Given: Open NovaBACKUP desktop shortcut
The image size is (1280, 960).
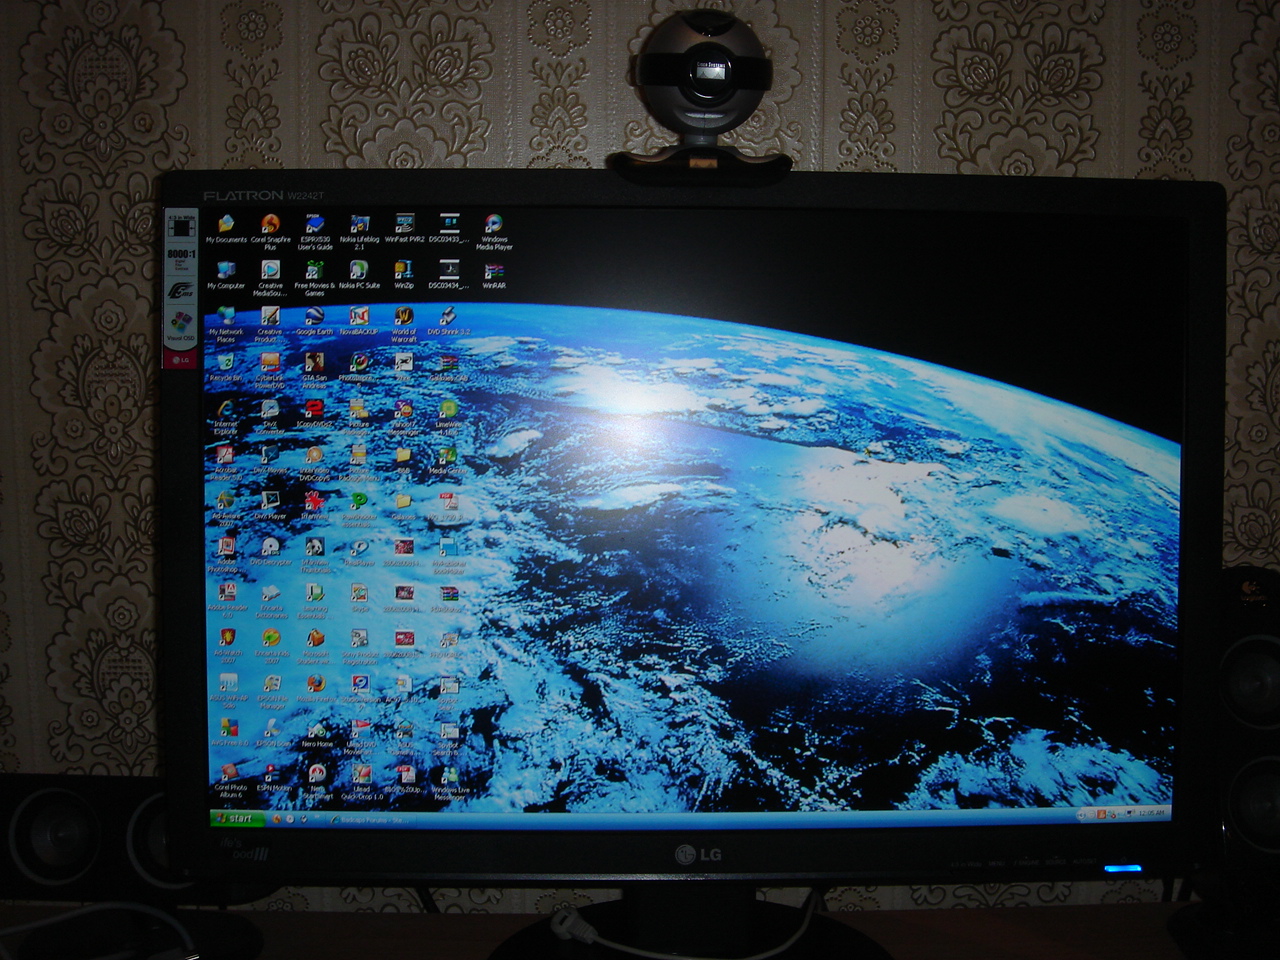Looking at the screenshot, I should (358, 322).
